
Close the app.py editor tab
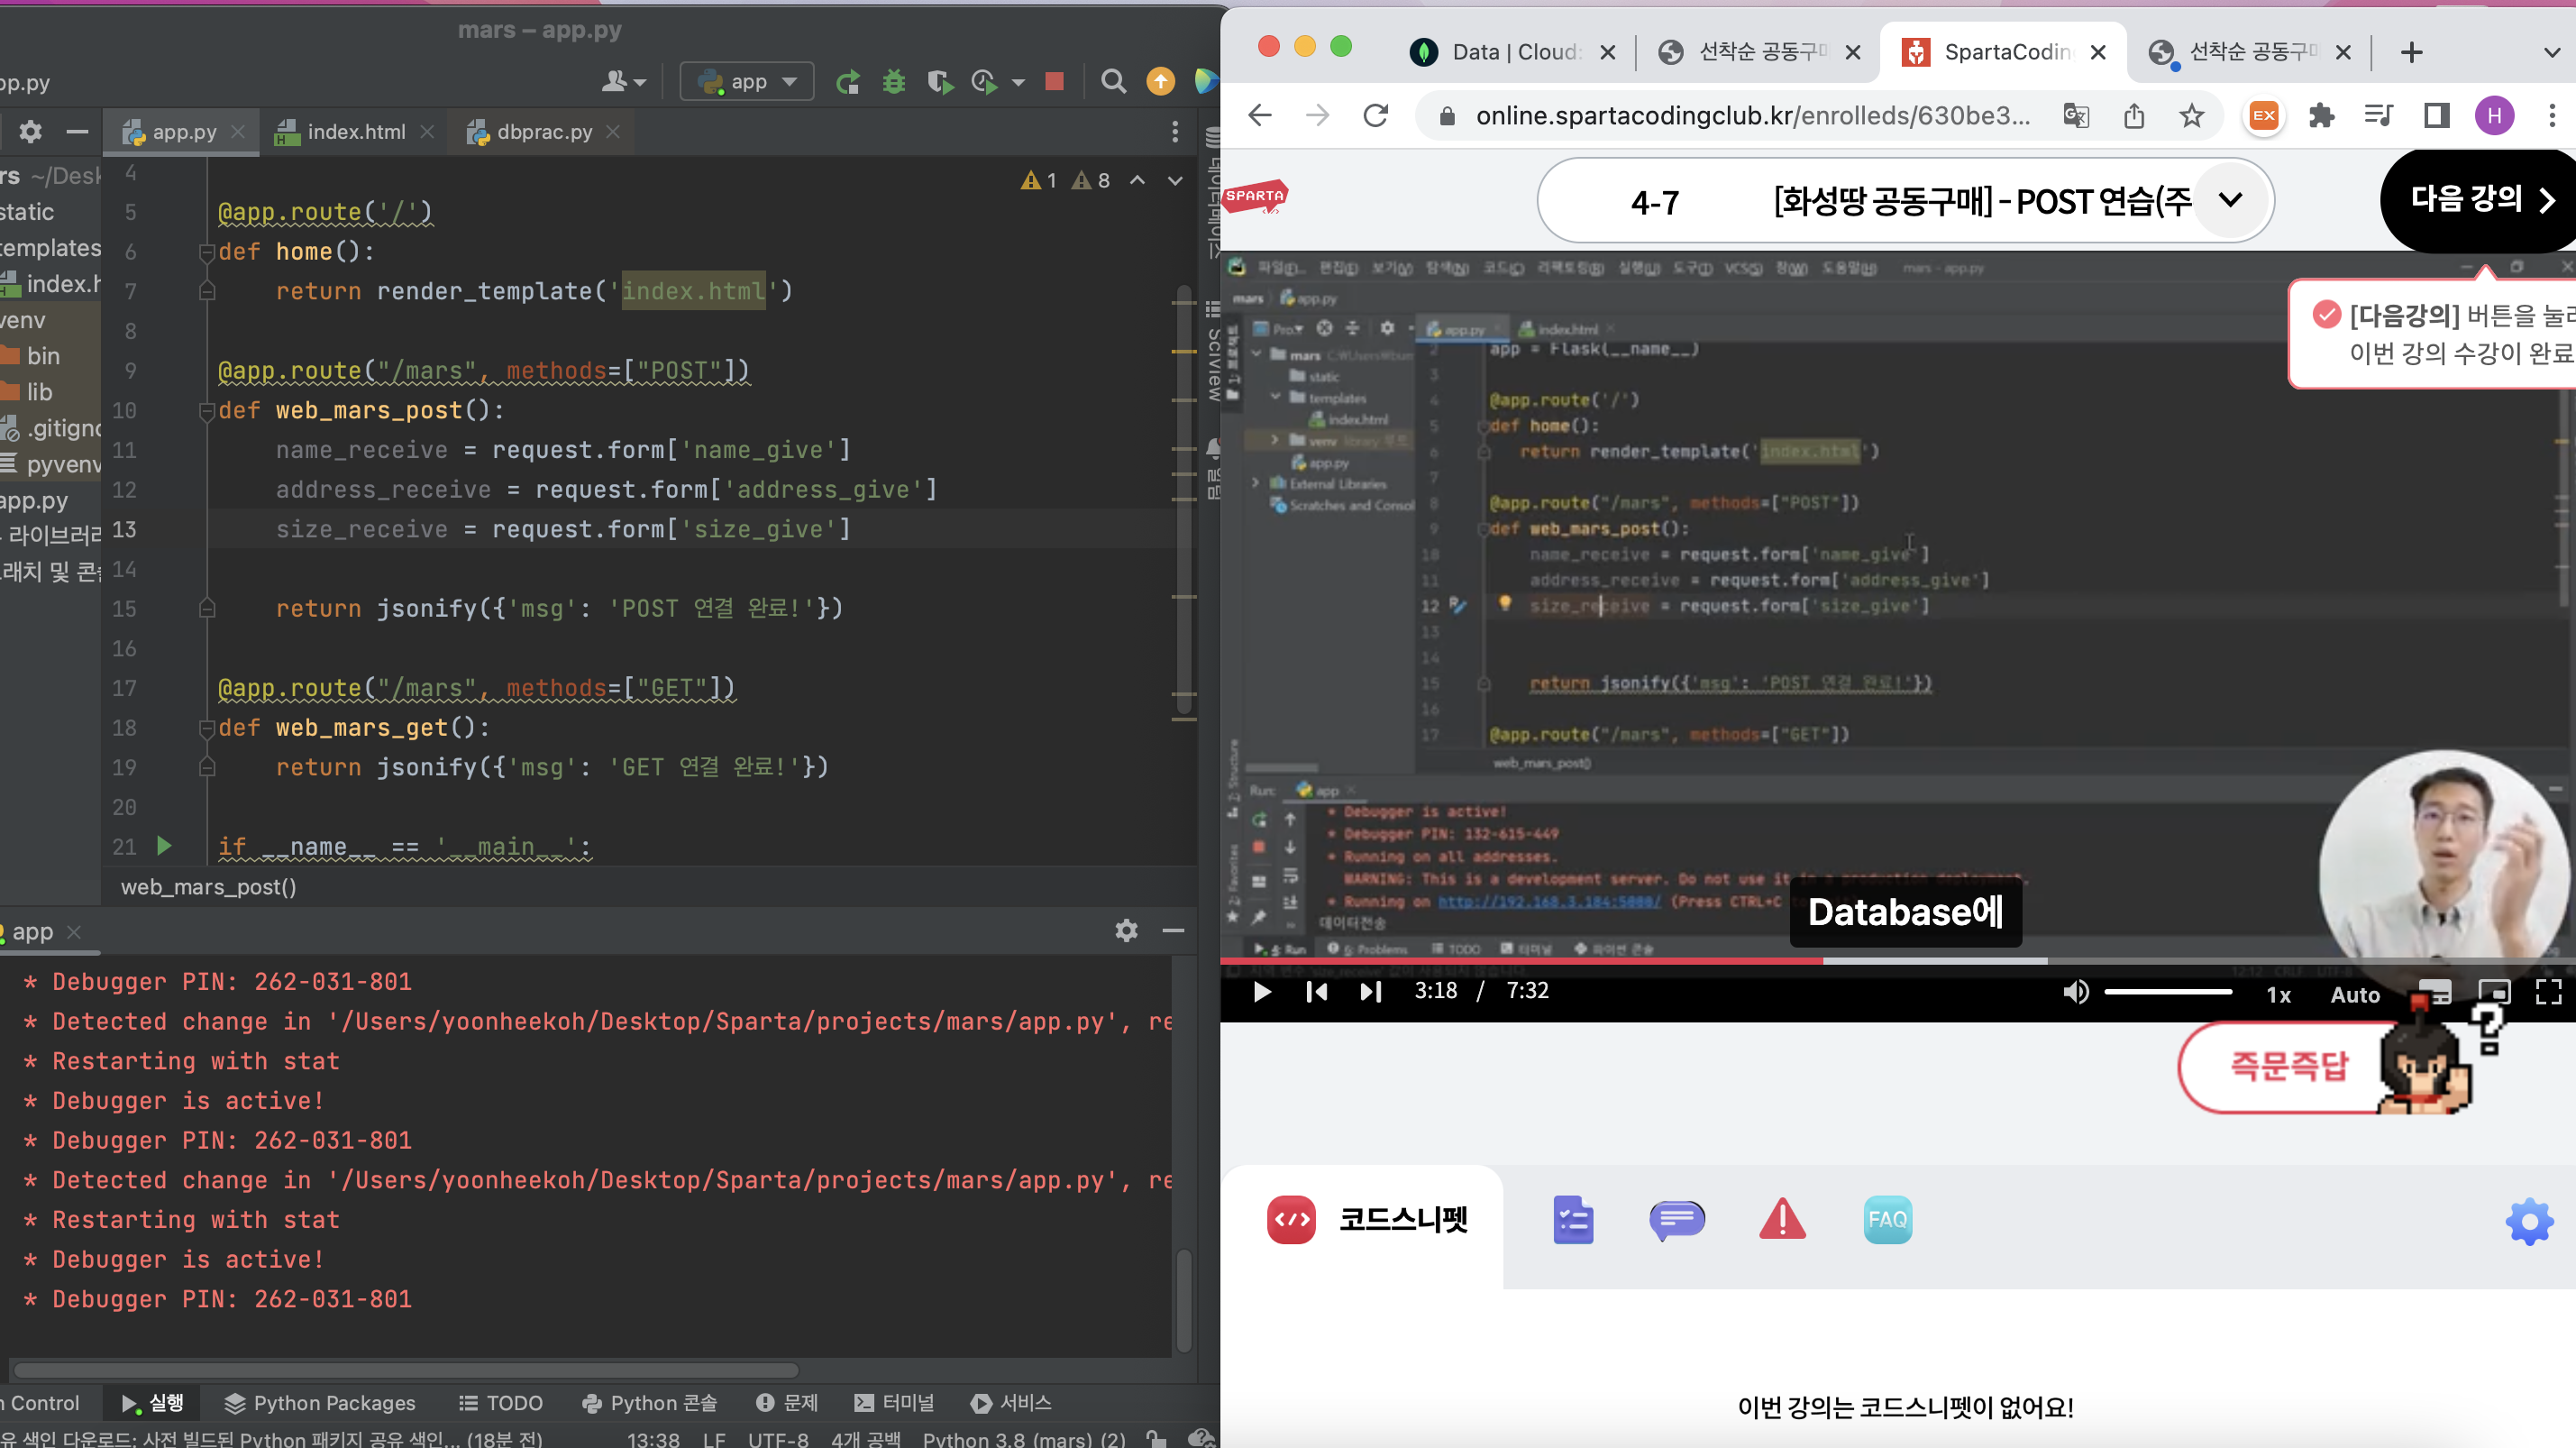pyautogui.click(x=238, y=131)
